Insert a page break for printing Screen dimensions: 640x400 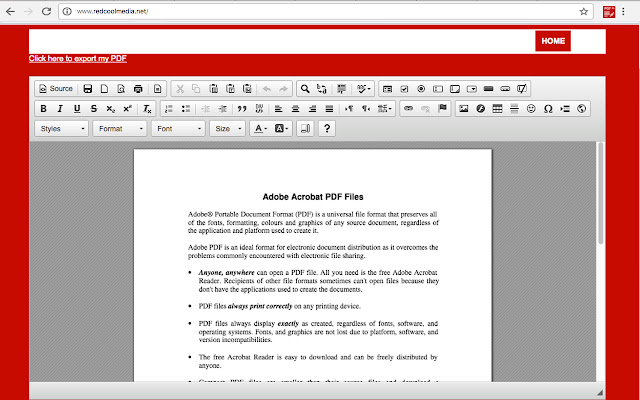565,109
